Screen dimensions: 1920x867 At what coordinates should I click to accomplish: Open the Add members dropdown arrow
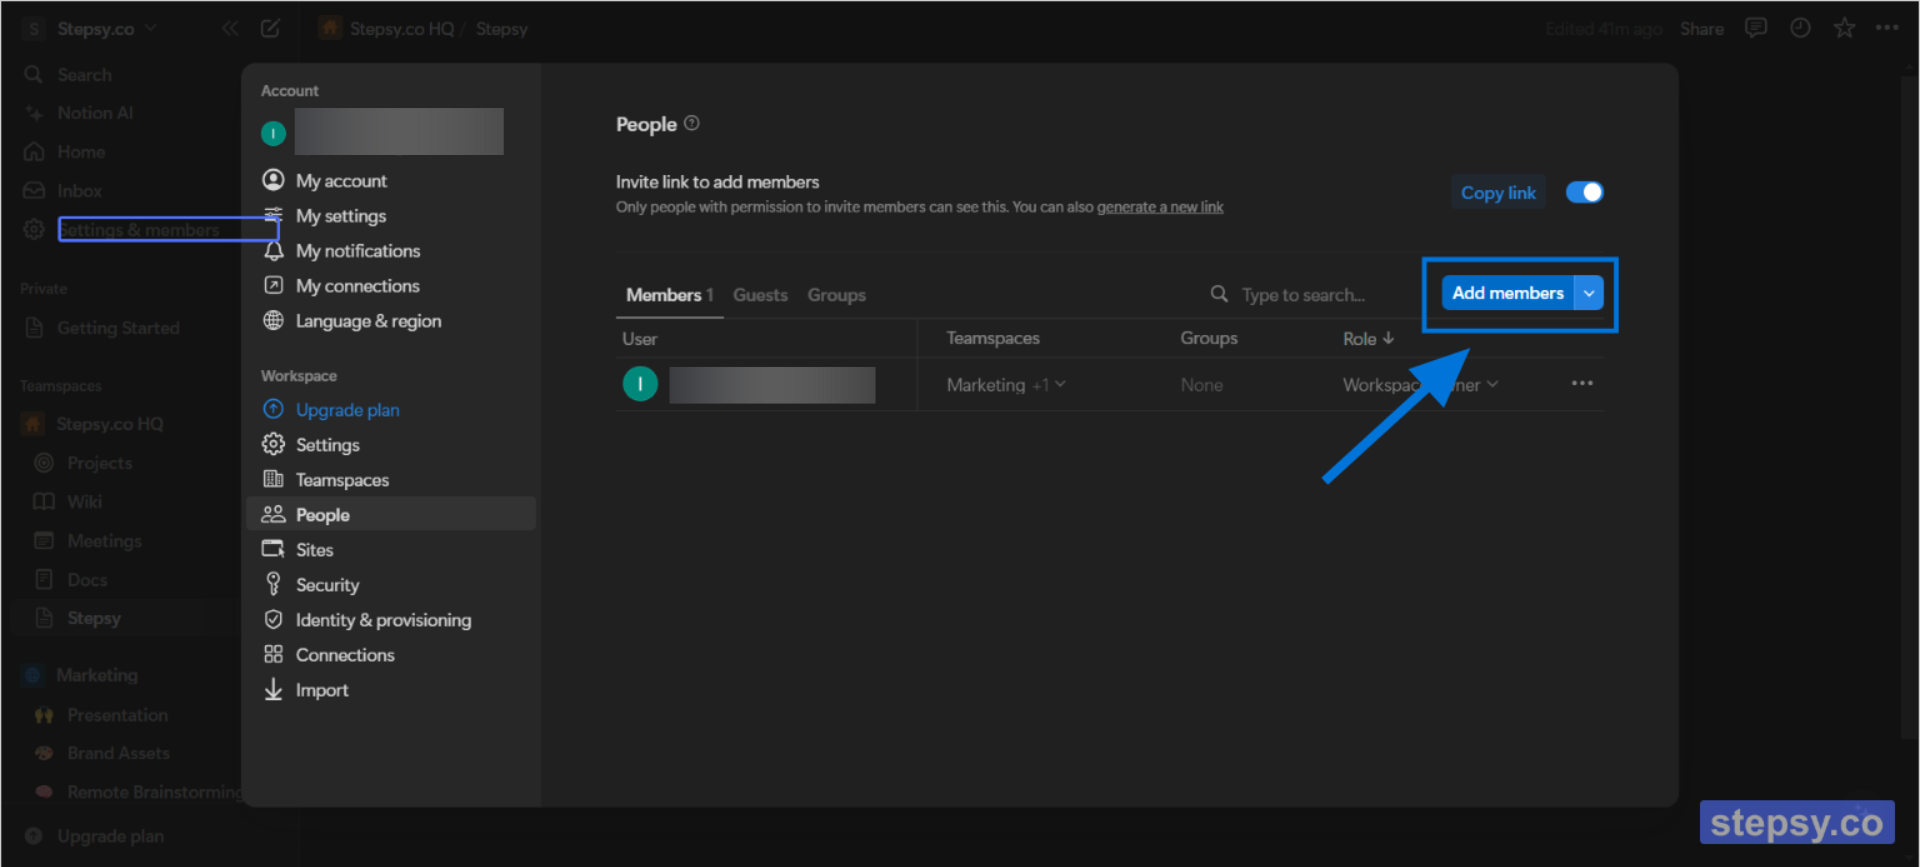[x=1589, y=293]
